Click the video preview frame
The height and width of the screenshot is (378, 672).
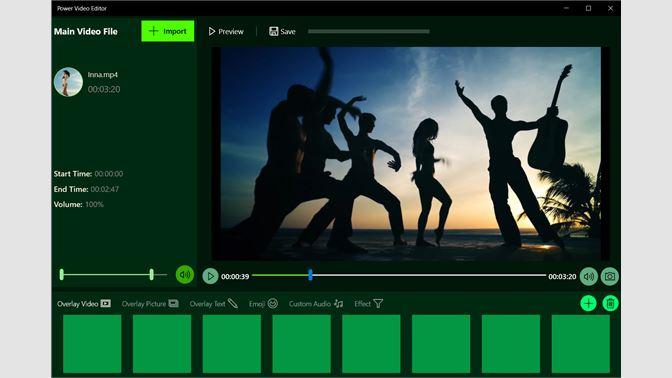click(410, 153)
